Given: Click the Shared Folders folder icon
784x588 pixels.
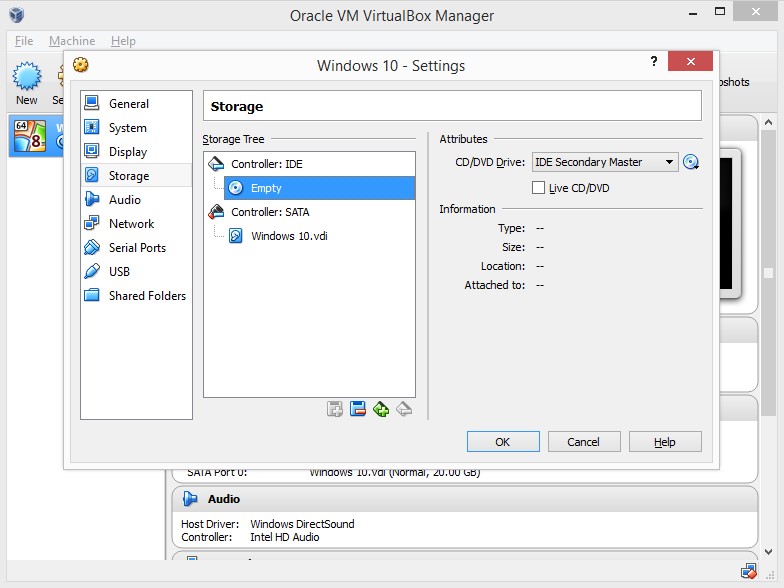Looking at the screenshot, I should tap(92, 295).
